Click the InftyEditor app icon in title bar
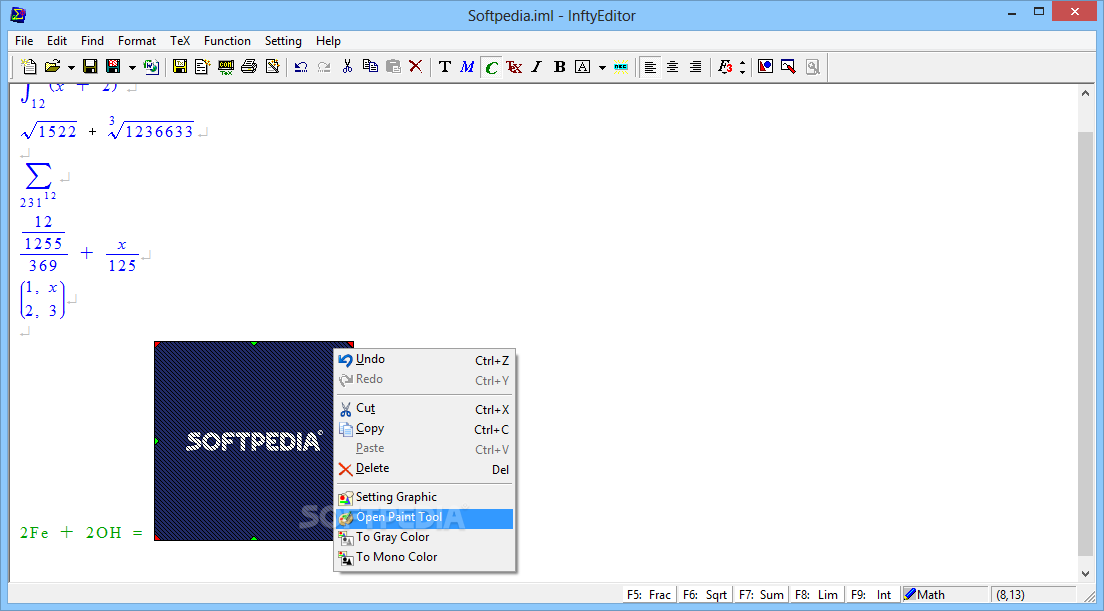The width and height of the screenshot is (1104, 611). click(18, 14)
